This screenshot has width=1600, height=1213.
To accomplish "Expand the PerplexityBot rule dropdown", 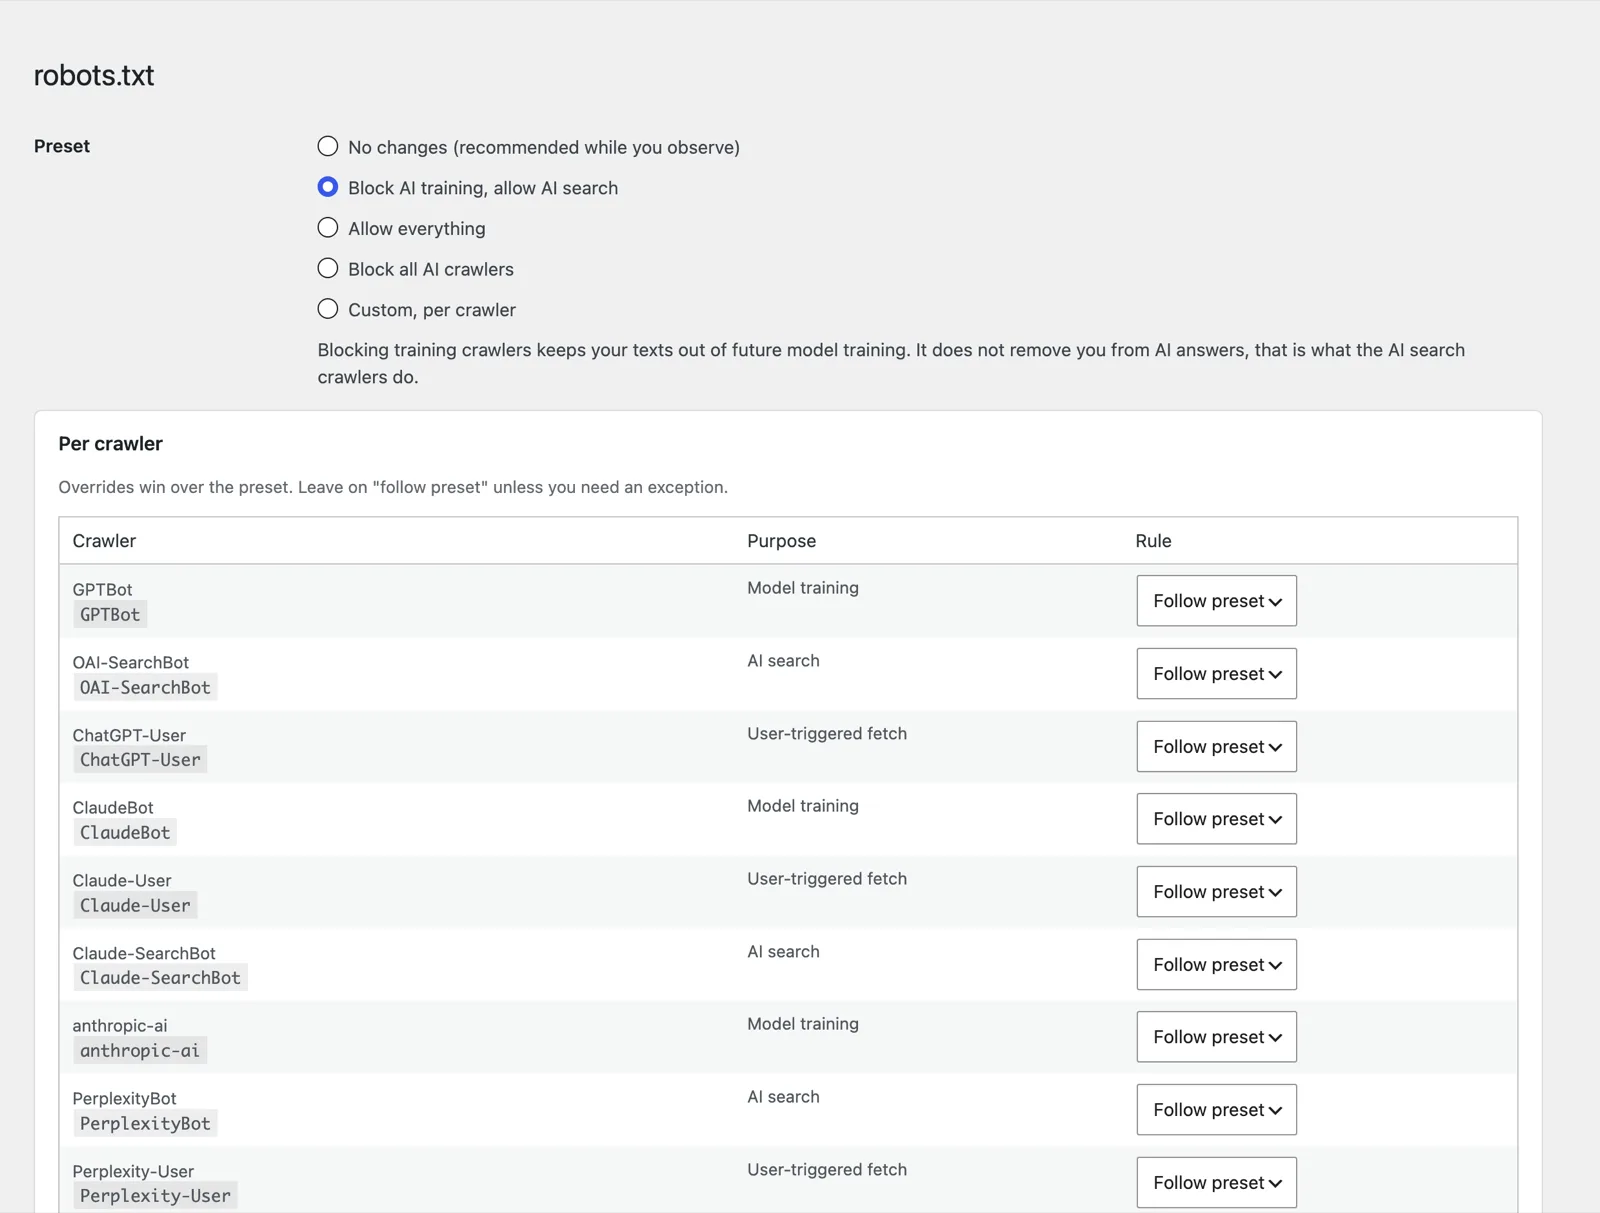I will point(1216,1110).
